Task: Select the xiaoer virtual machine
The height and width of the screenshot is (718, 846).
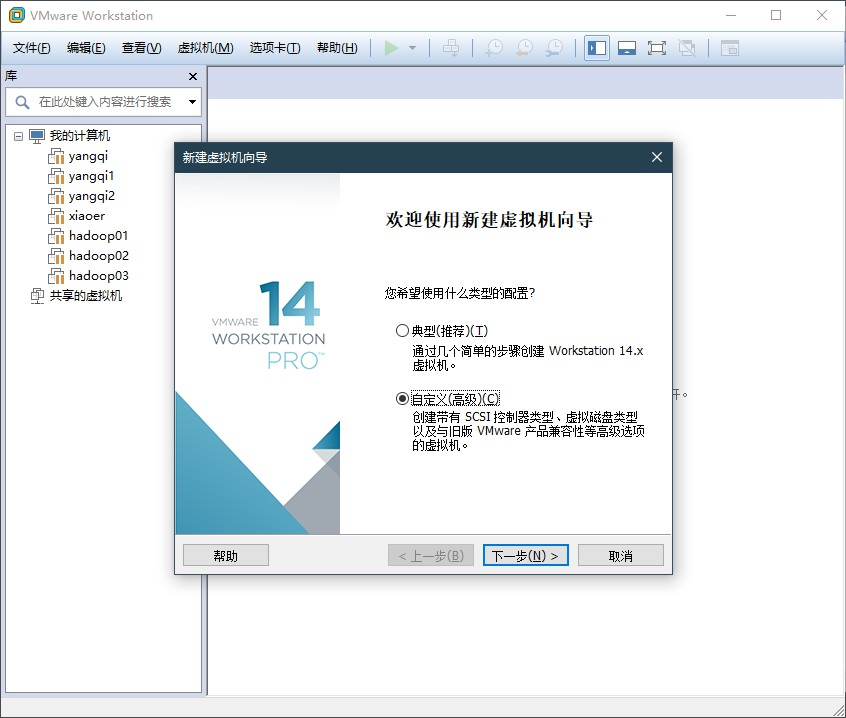Action: click(x=87, y=216)
